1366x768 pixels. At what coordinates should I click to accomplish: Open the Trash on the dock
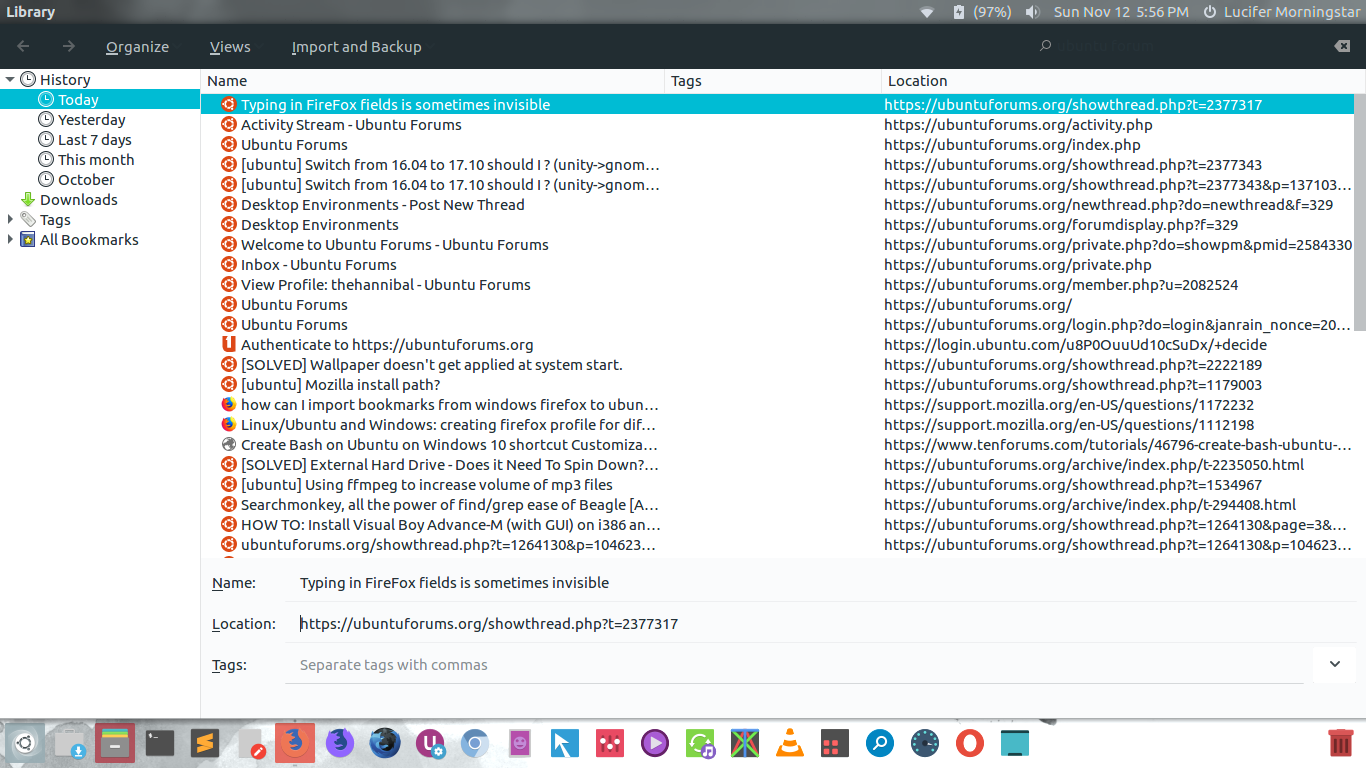point(1341,743)
